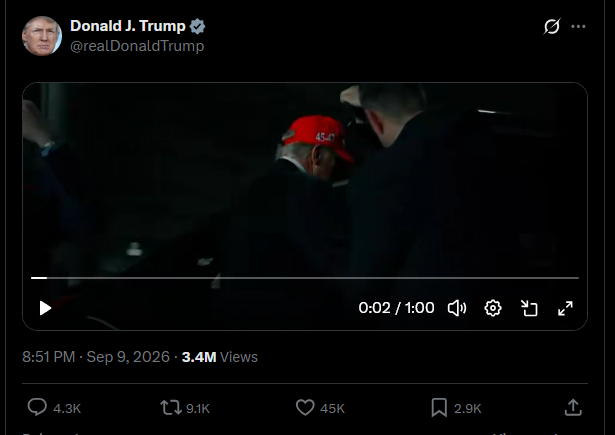Click the Donald J. Trump display name
Viewport: 615px width, 435px height.
click(128, 26)
